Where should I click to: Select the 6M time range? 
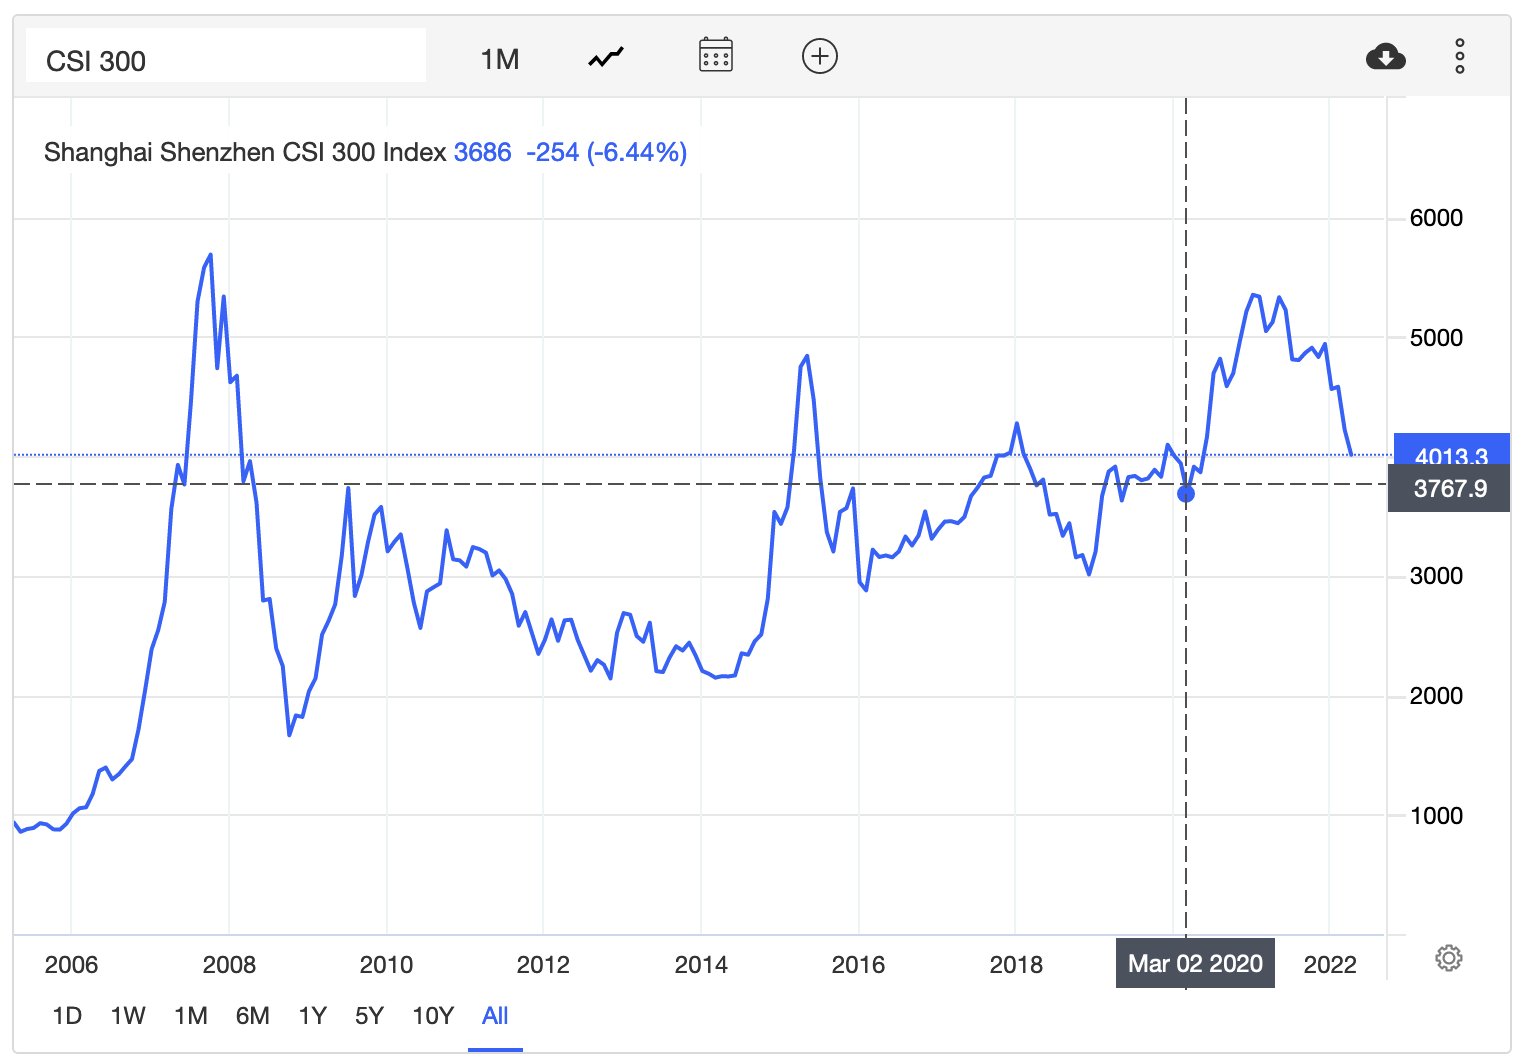point(253,1016)
